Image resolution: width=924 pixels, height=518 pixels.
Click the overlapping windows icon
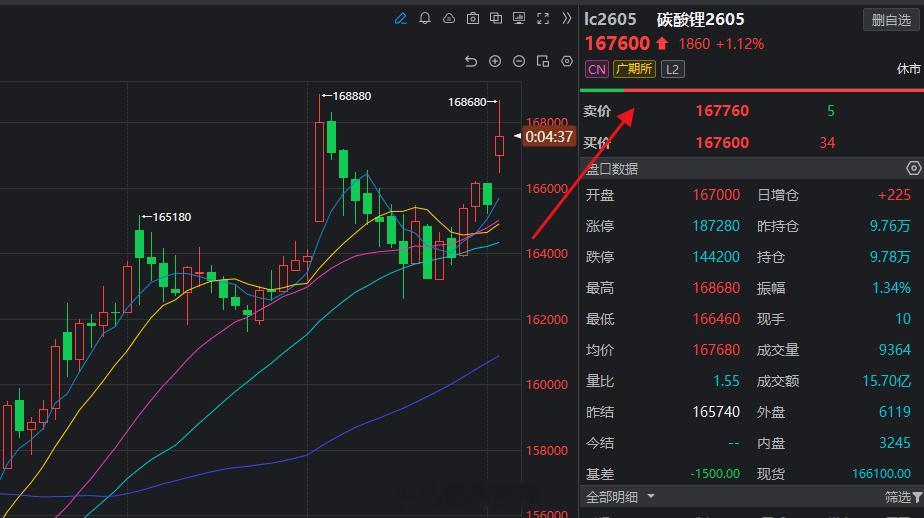coord(496,19)
